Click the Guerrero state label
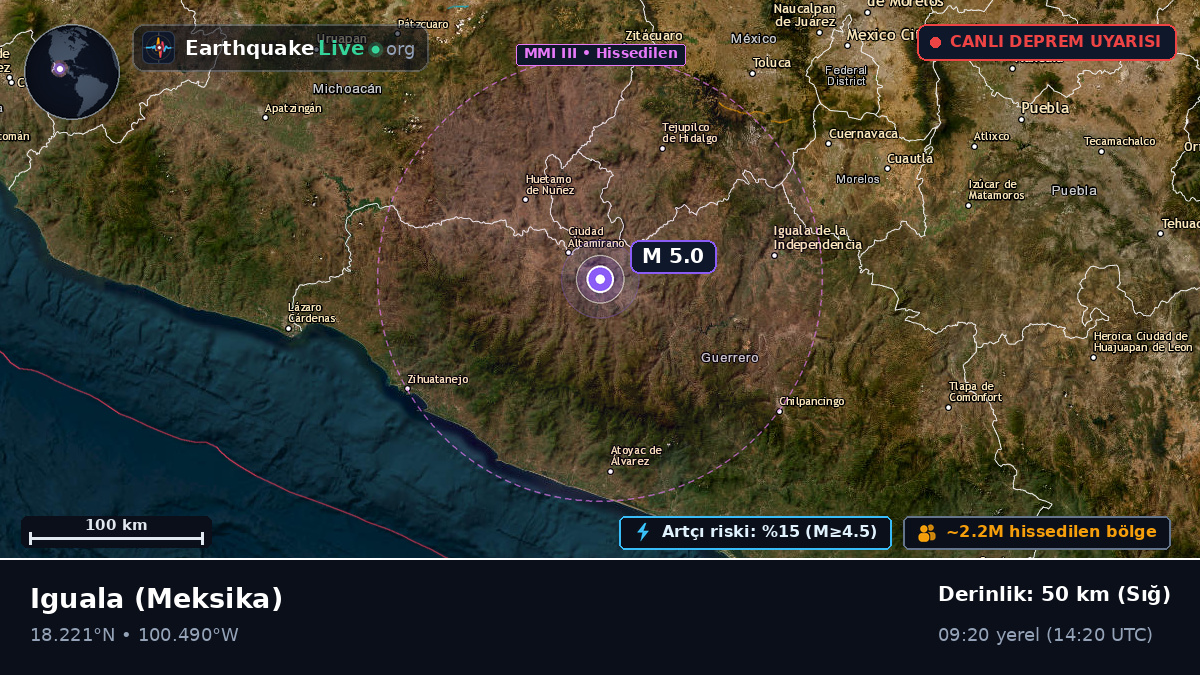 pos(730,357)
